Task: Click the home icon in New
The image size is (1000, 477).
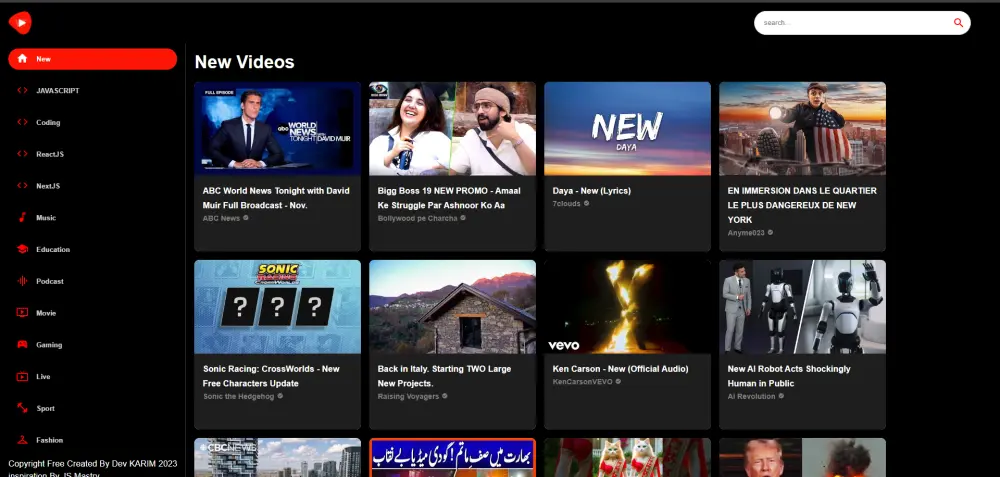Action: [22, 59]
